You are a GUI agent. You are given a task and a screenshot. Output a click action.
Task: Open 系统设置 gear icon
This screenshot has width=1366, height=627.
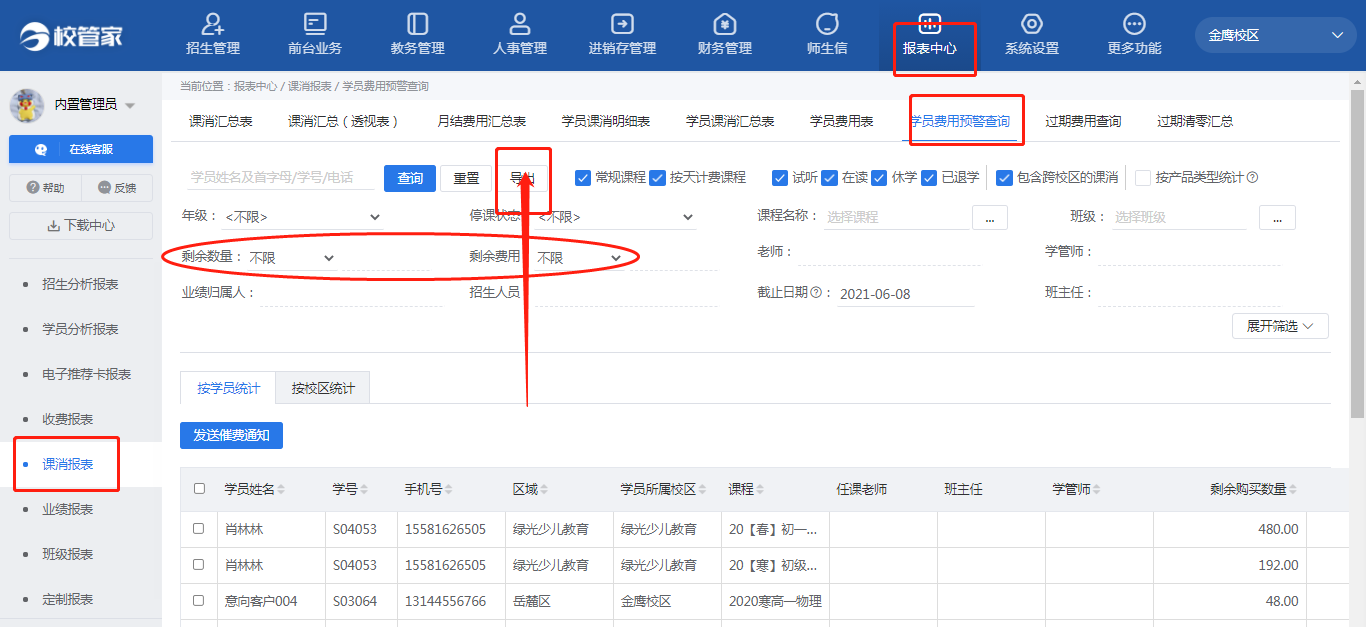click(x=1032, y=24)
